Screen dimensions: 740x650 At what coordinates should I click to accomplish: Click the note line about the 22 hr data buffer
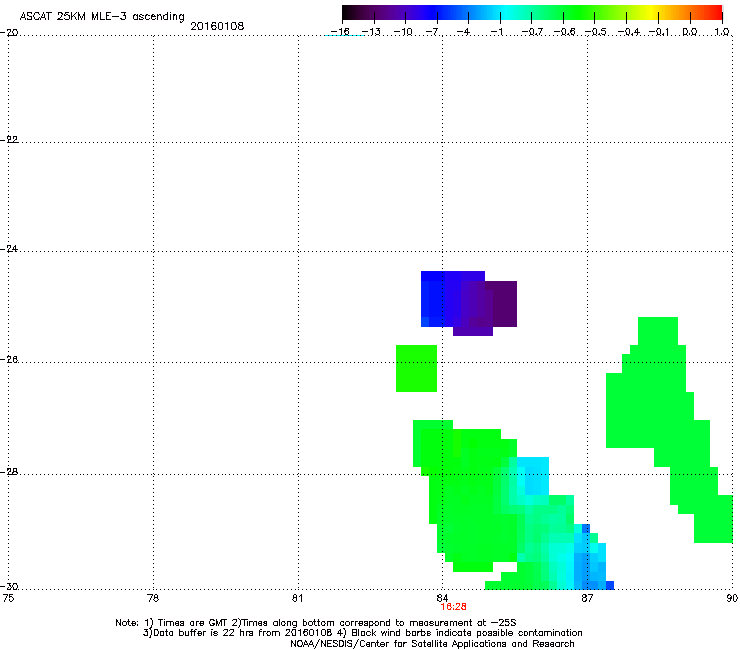[362, 633]
